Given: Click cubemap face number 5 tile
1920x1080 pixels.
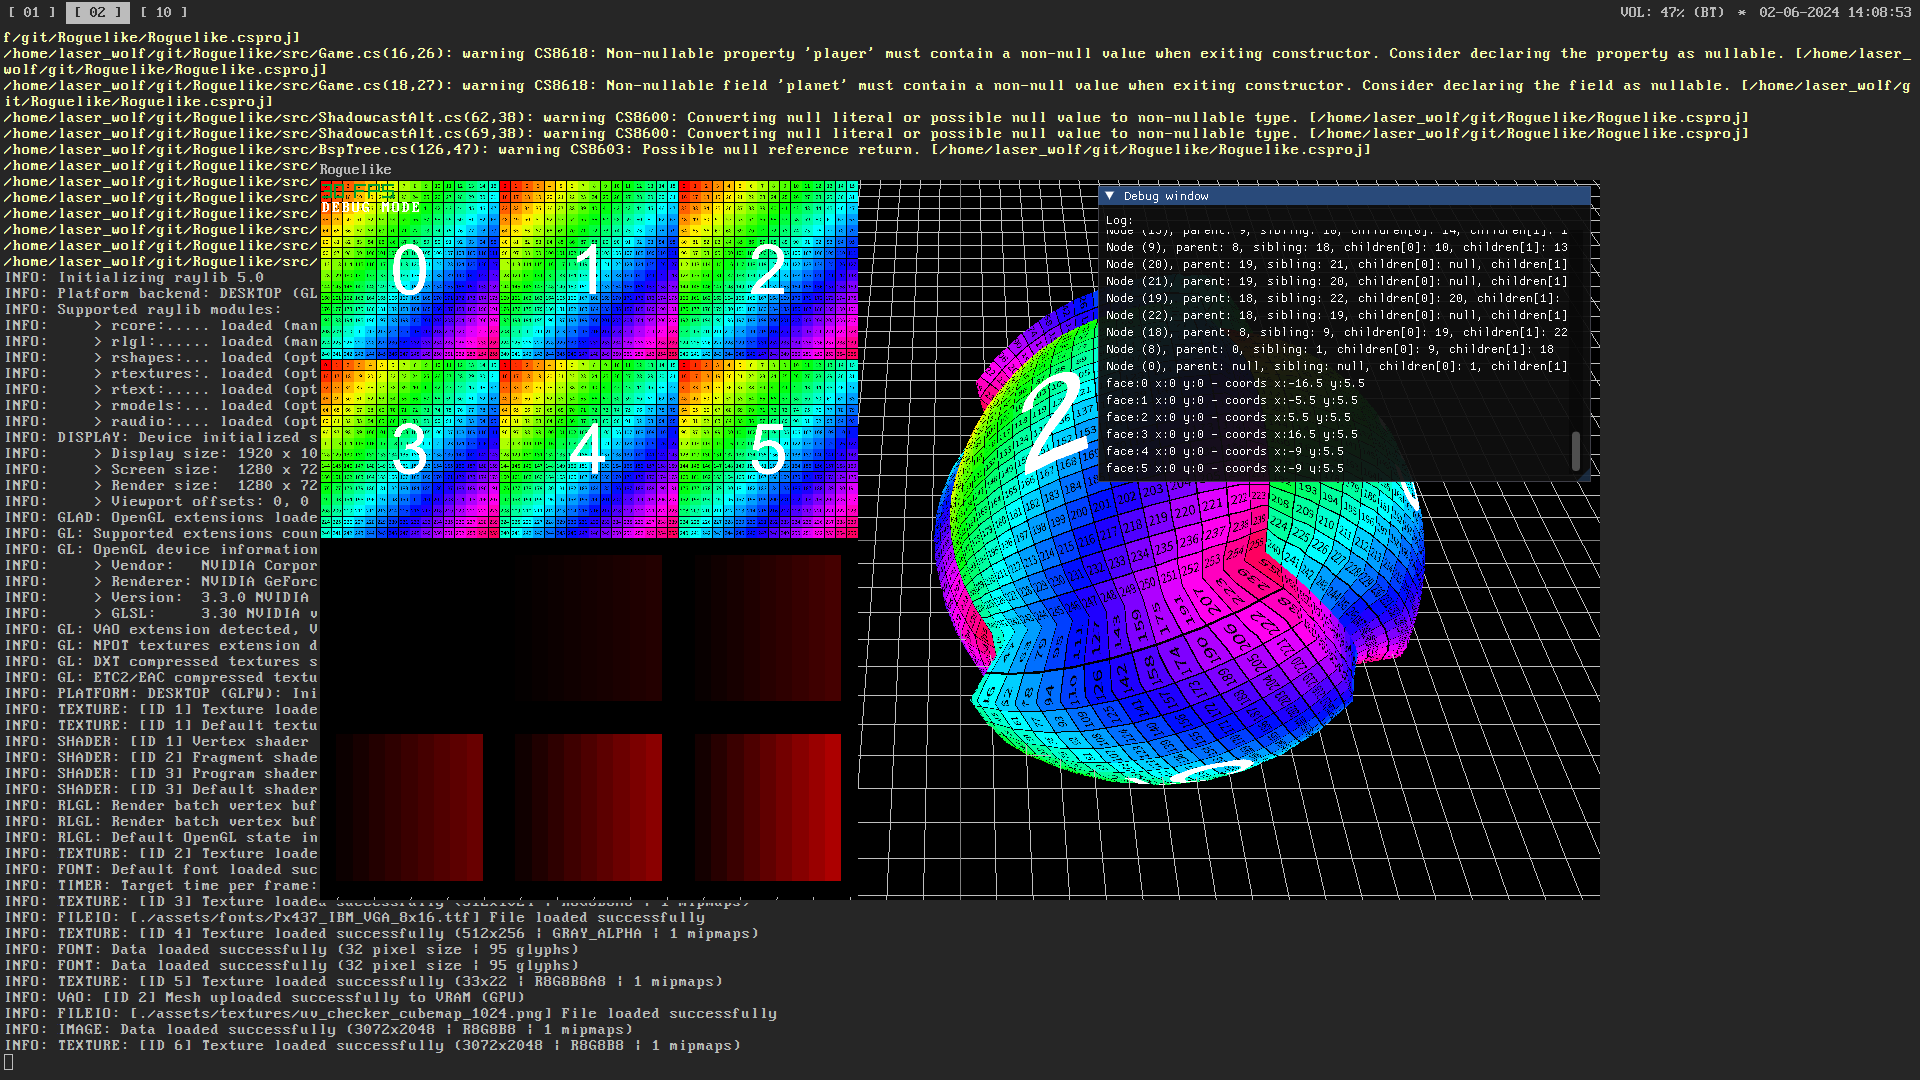Looking at the screenshot, I should pos(768,449).
